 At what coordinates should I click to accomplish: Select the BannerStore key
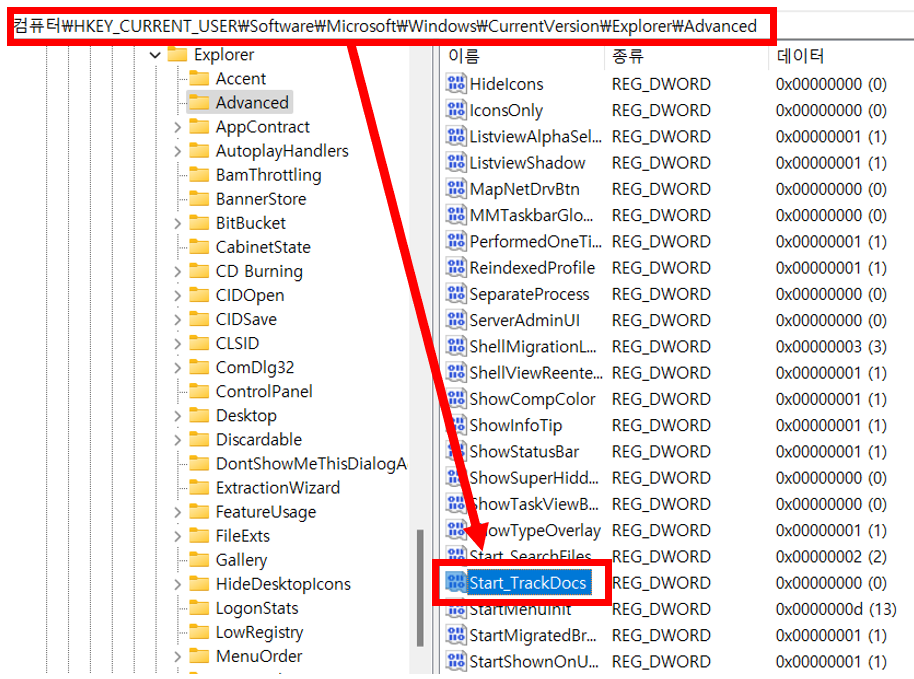261,199
